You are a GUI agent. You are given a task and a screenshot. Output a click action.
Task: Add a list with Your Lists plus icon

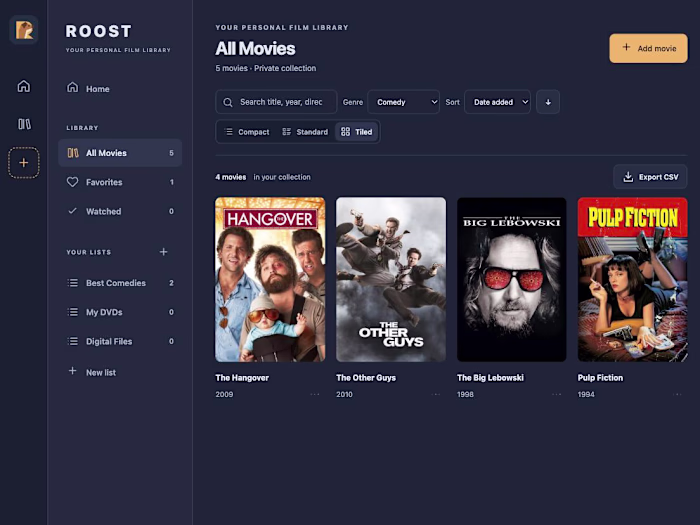click(163, 252)
